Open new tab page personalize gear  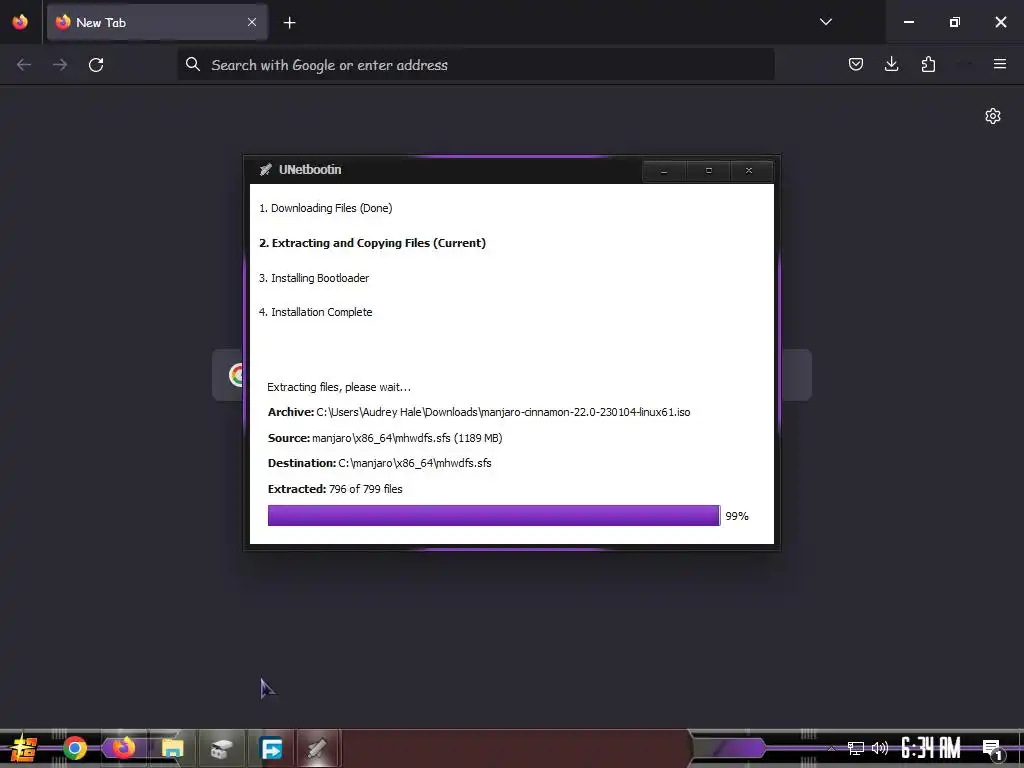point(993,116)
